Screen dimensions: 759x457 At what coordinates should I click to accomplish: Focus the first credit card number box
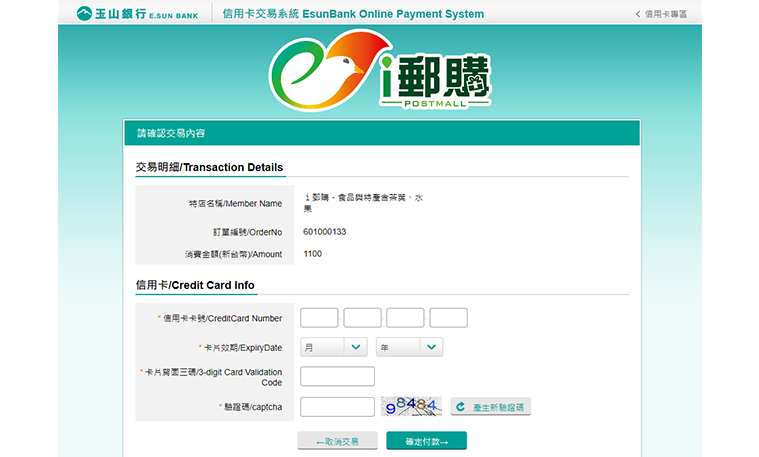tap(319, 318)
